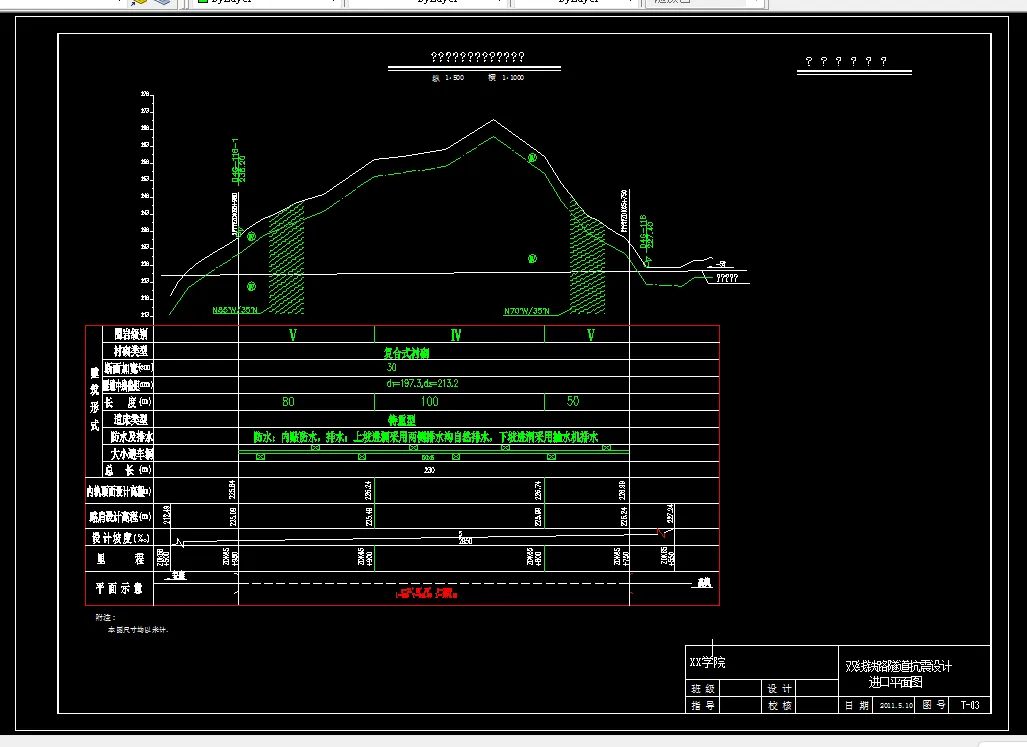This screenshot has height=747, width=1027.
Task: Click the length value '80'
Action: (x=288, y=402)
